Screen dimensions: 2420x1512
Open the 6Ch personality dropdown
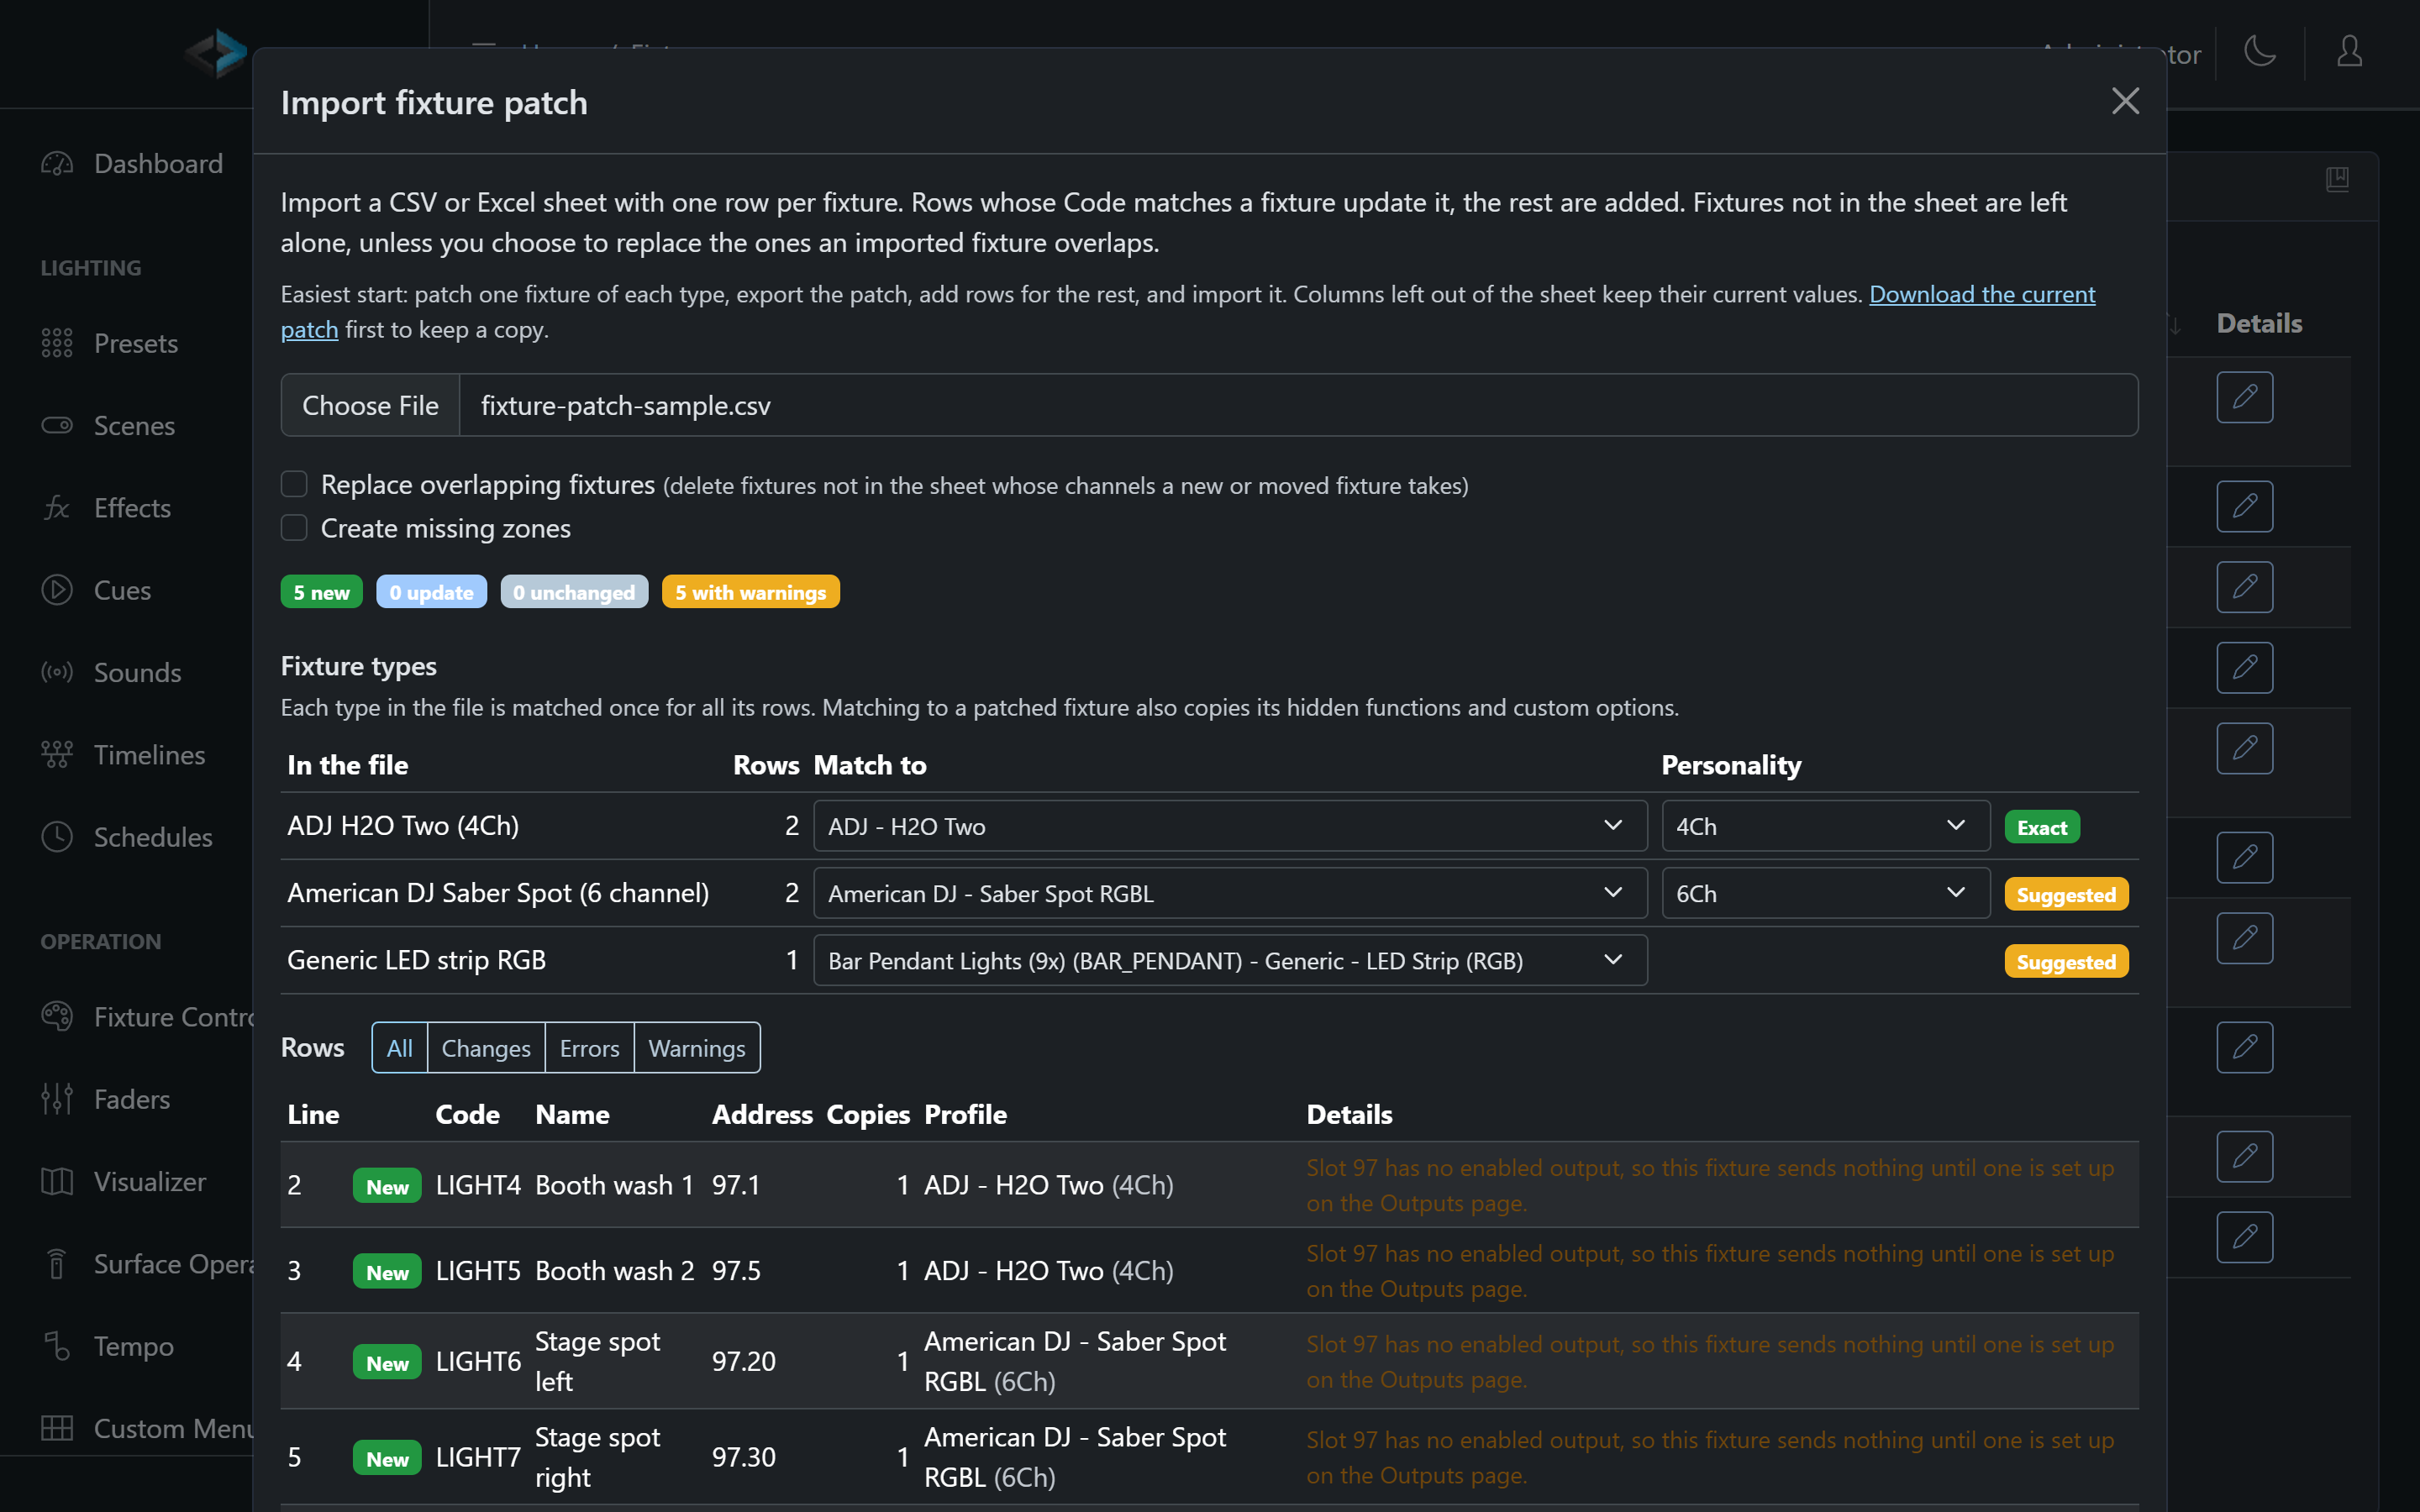click(x=1825, y=893)
